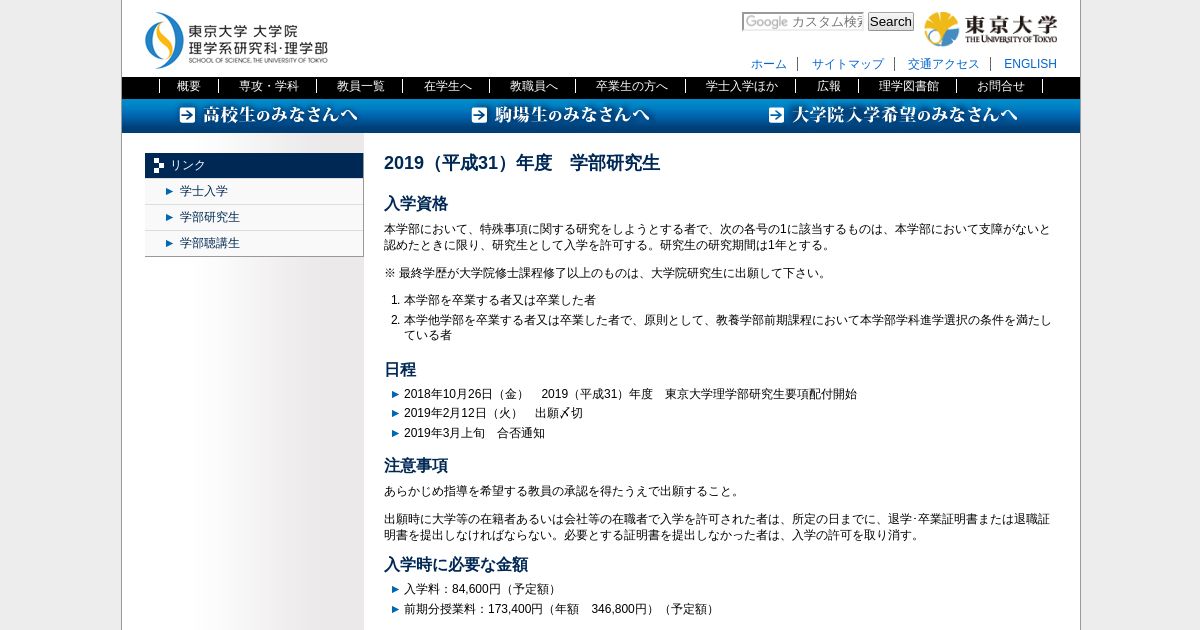Open the 在学生へ menu
The width and height of the screenshot is (1200, 630).
448,86
